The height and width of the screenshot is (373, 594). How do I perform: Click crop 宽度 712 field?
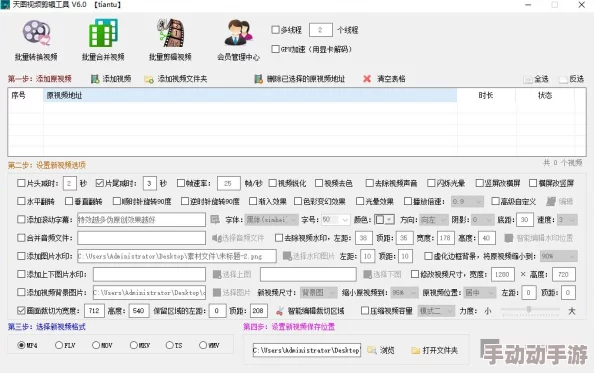coord(94,311)
